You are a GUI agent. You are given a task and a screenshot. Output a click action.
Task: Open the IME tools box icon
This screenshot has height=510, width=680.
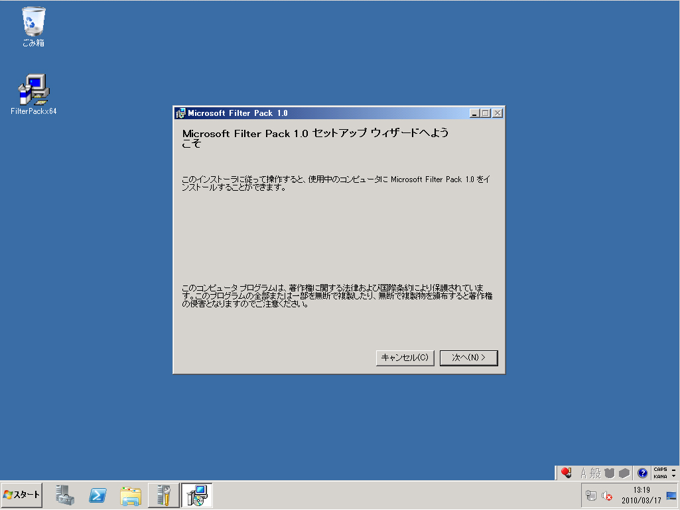coord(624,473)
